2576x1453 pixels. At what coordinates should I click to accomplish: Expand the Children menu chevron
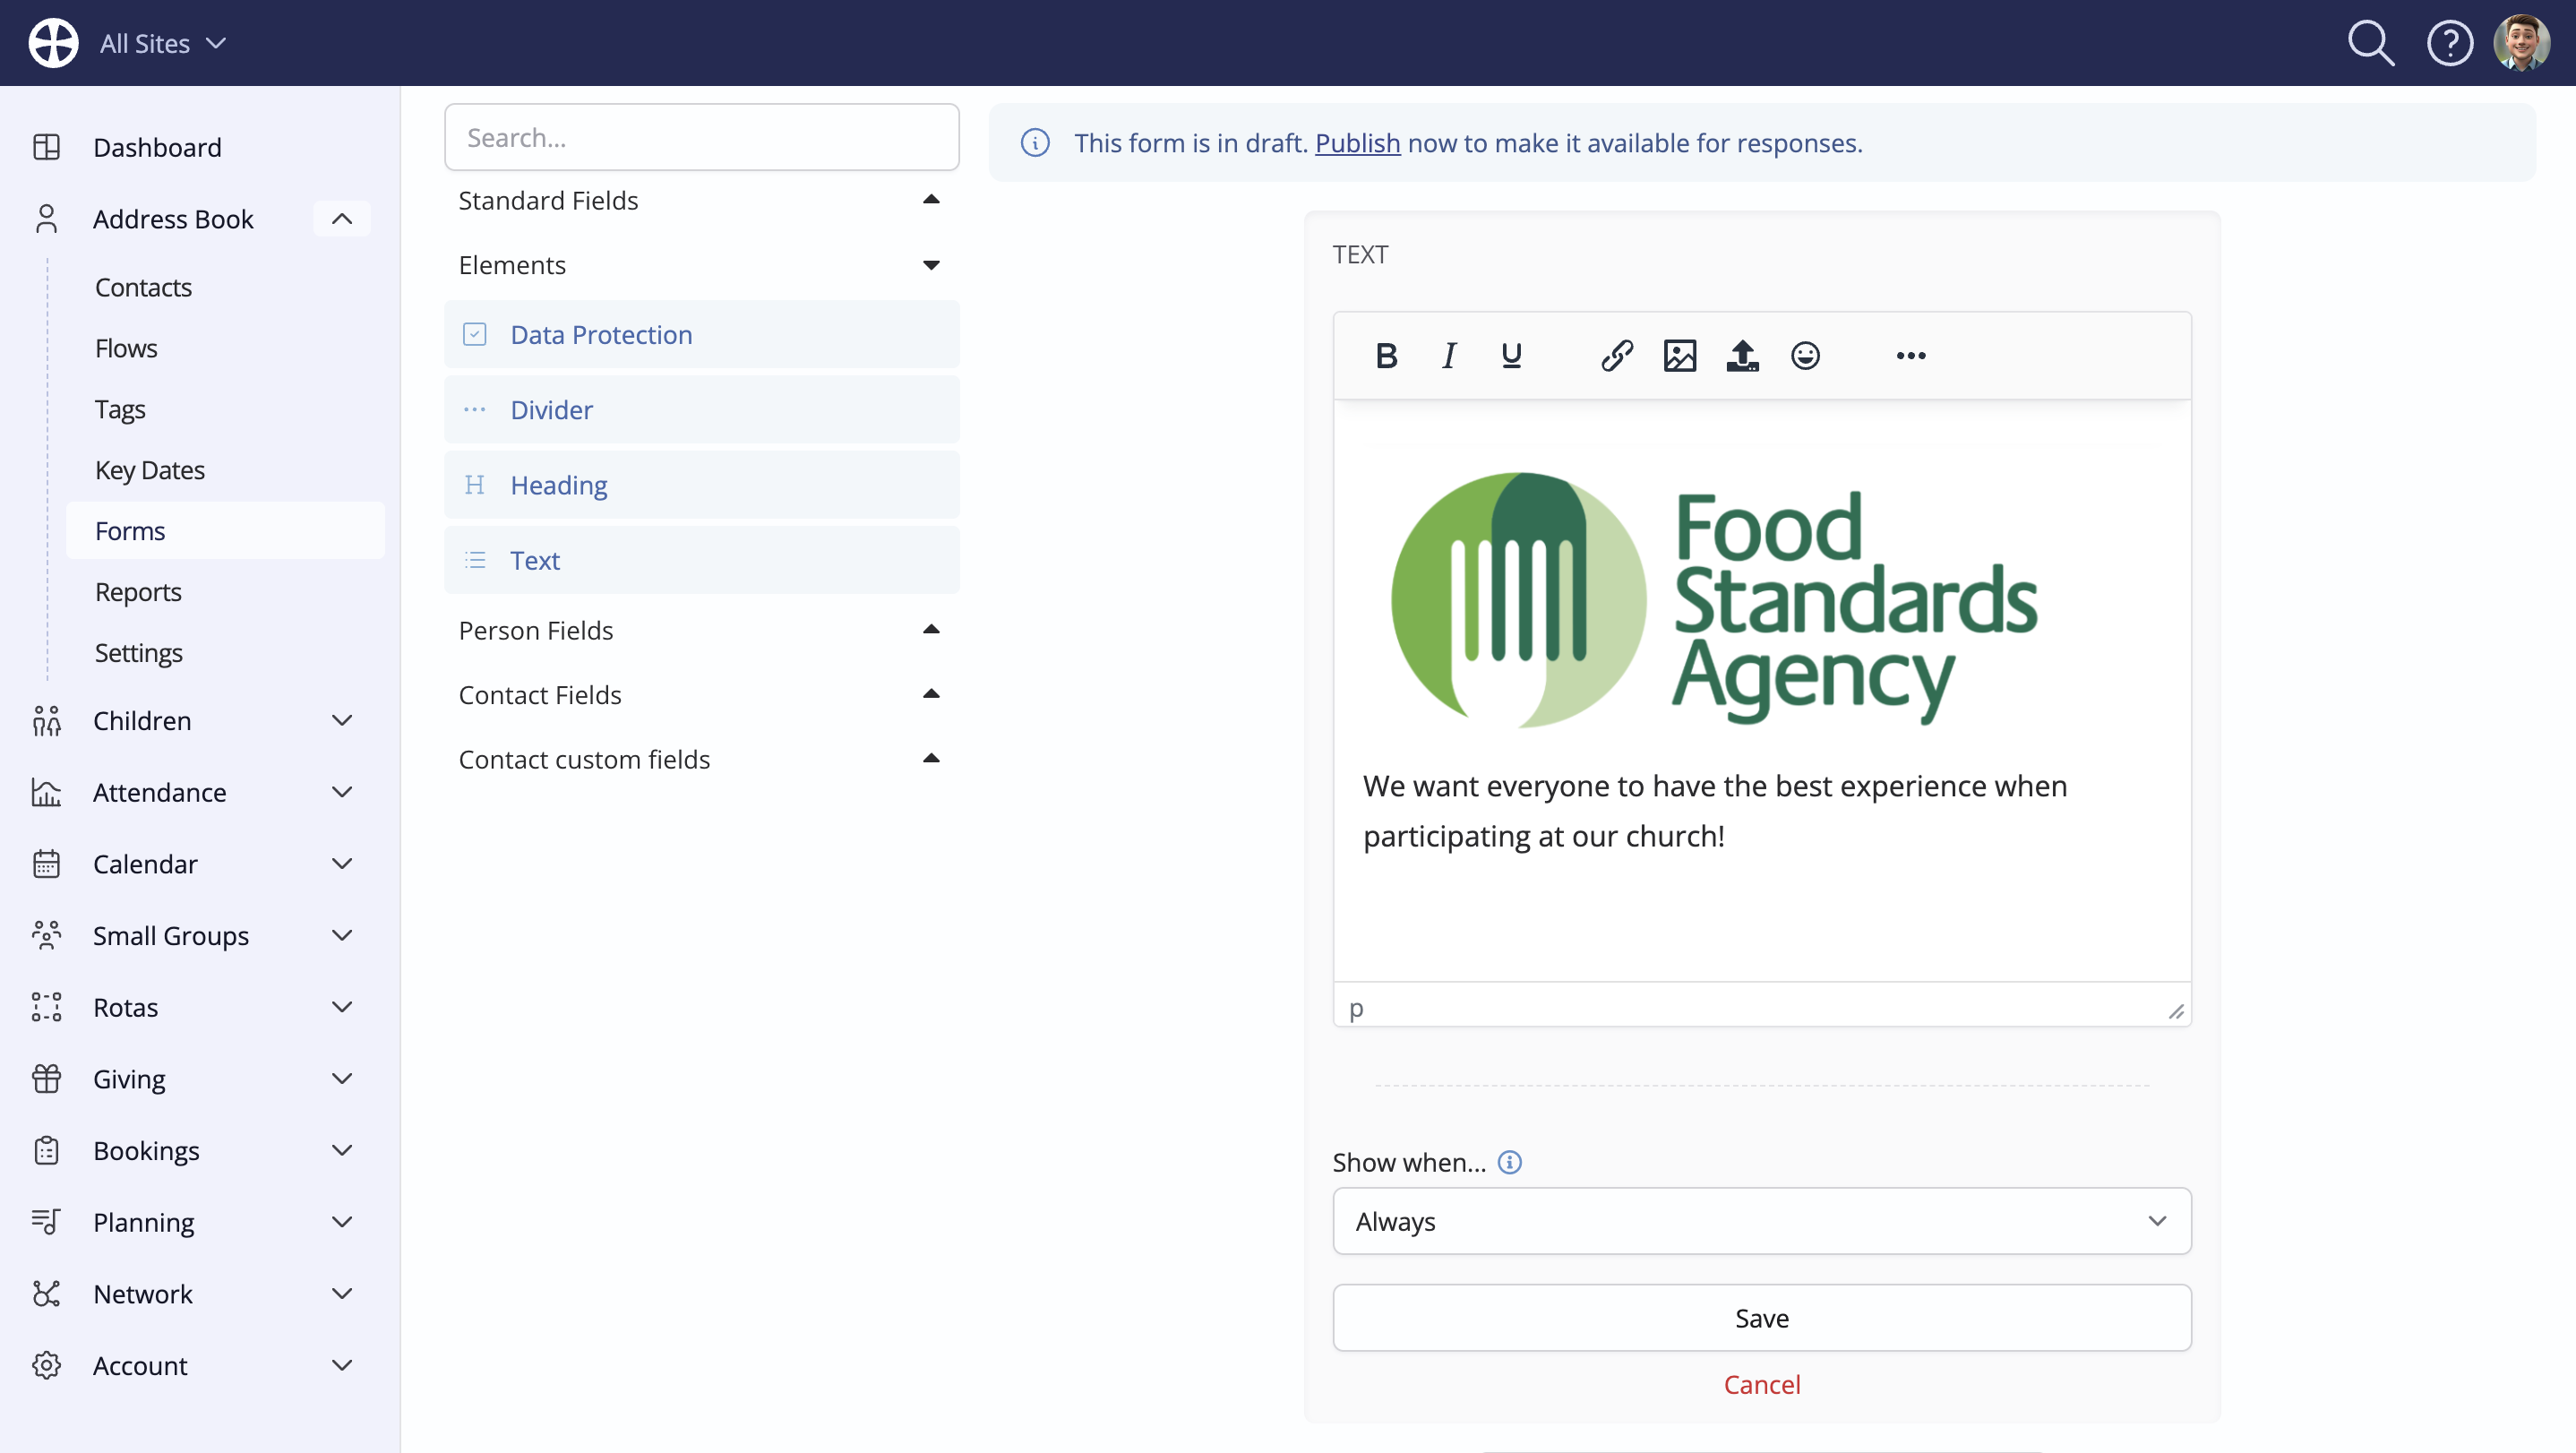tap(342, 721)
